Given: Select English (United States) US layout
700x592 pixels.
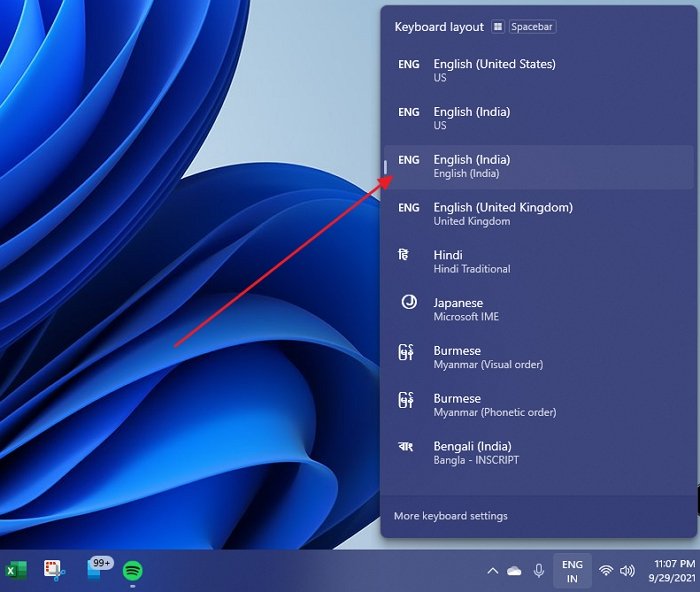Looking at the screenshot, I should [x=538, y=70].
